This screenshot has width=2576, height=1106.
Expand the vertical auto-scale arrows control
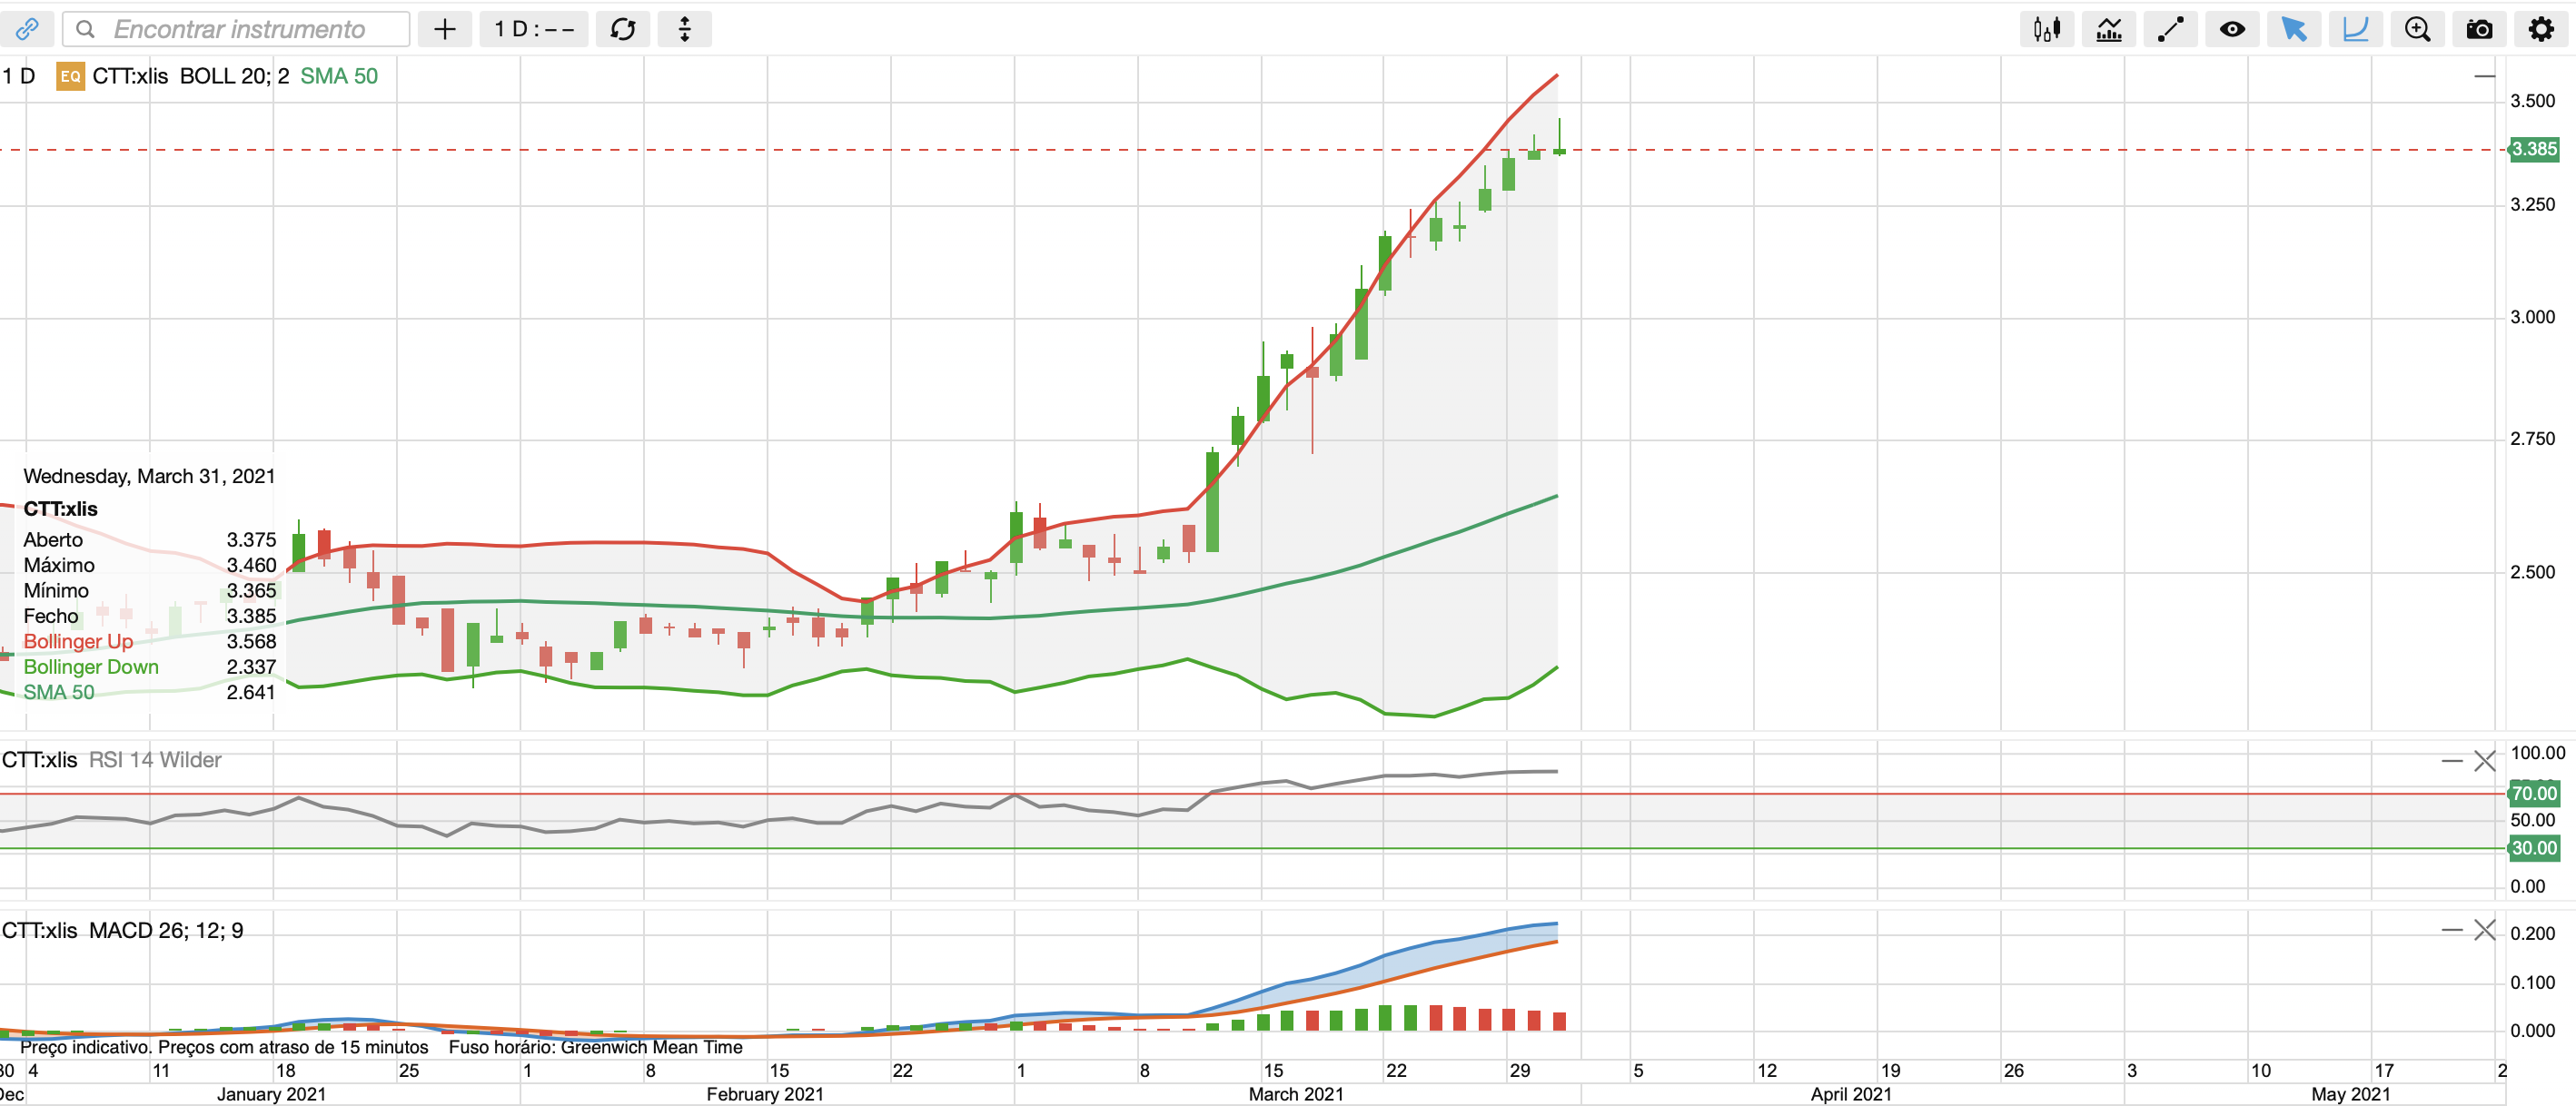tap(685, 29)
